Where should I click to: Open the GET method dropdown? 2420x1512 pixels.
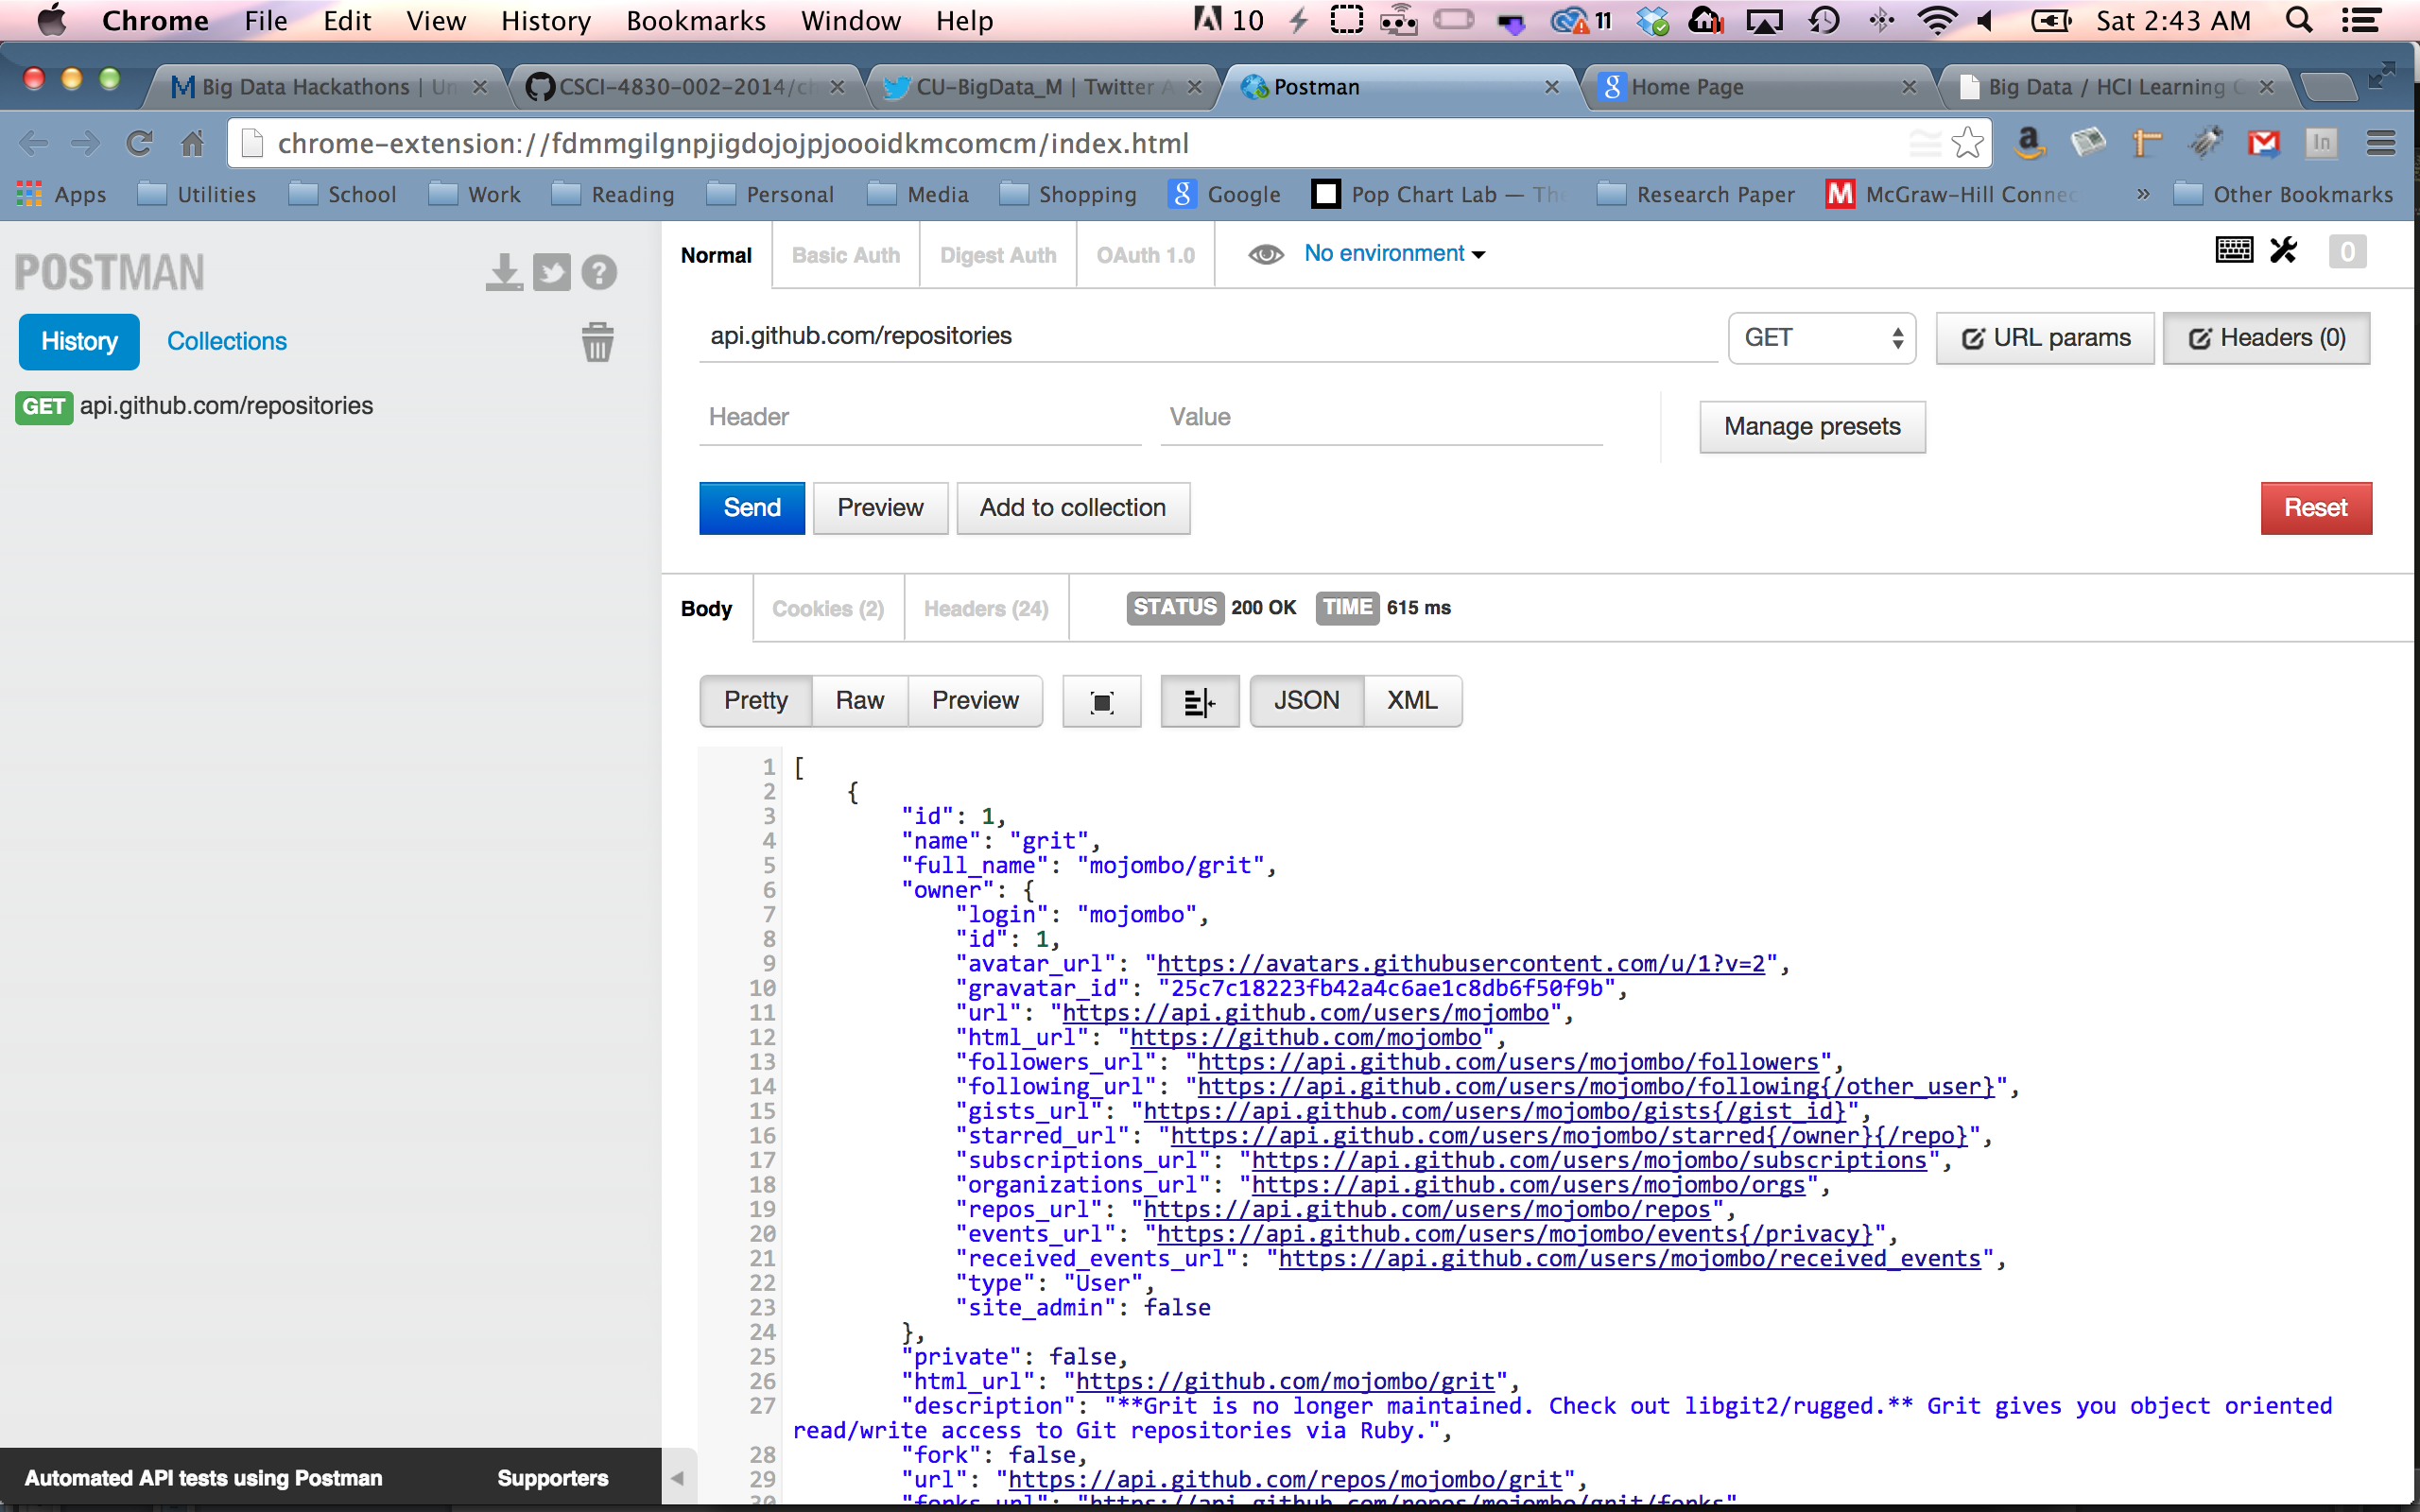coord(1821,338)
